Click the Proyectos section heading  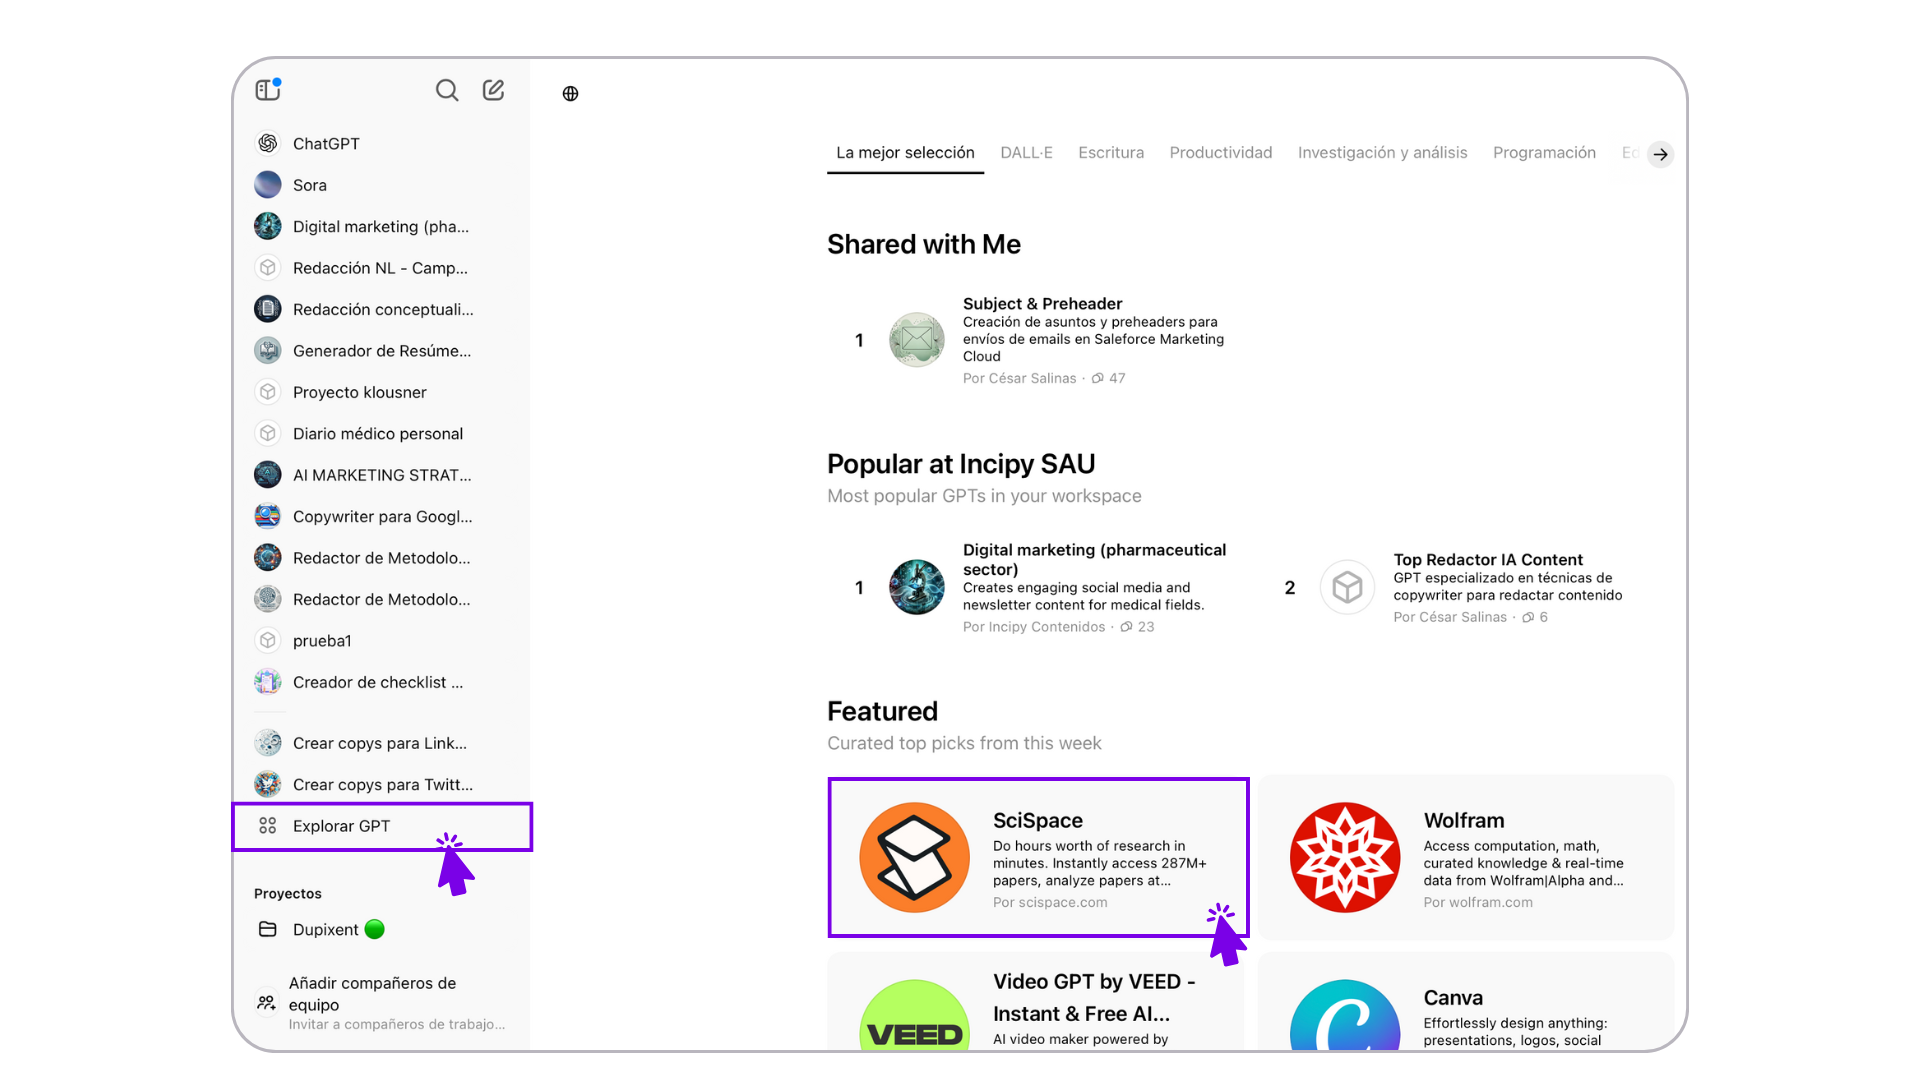click(288, 893)
